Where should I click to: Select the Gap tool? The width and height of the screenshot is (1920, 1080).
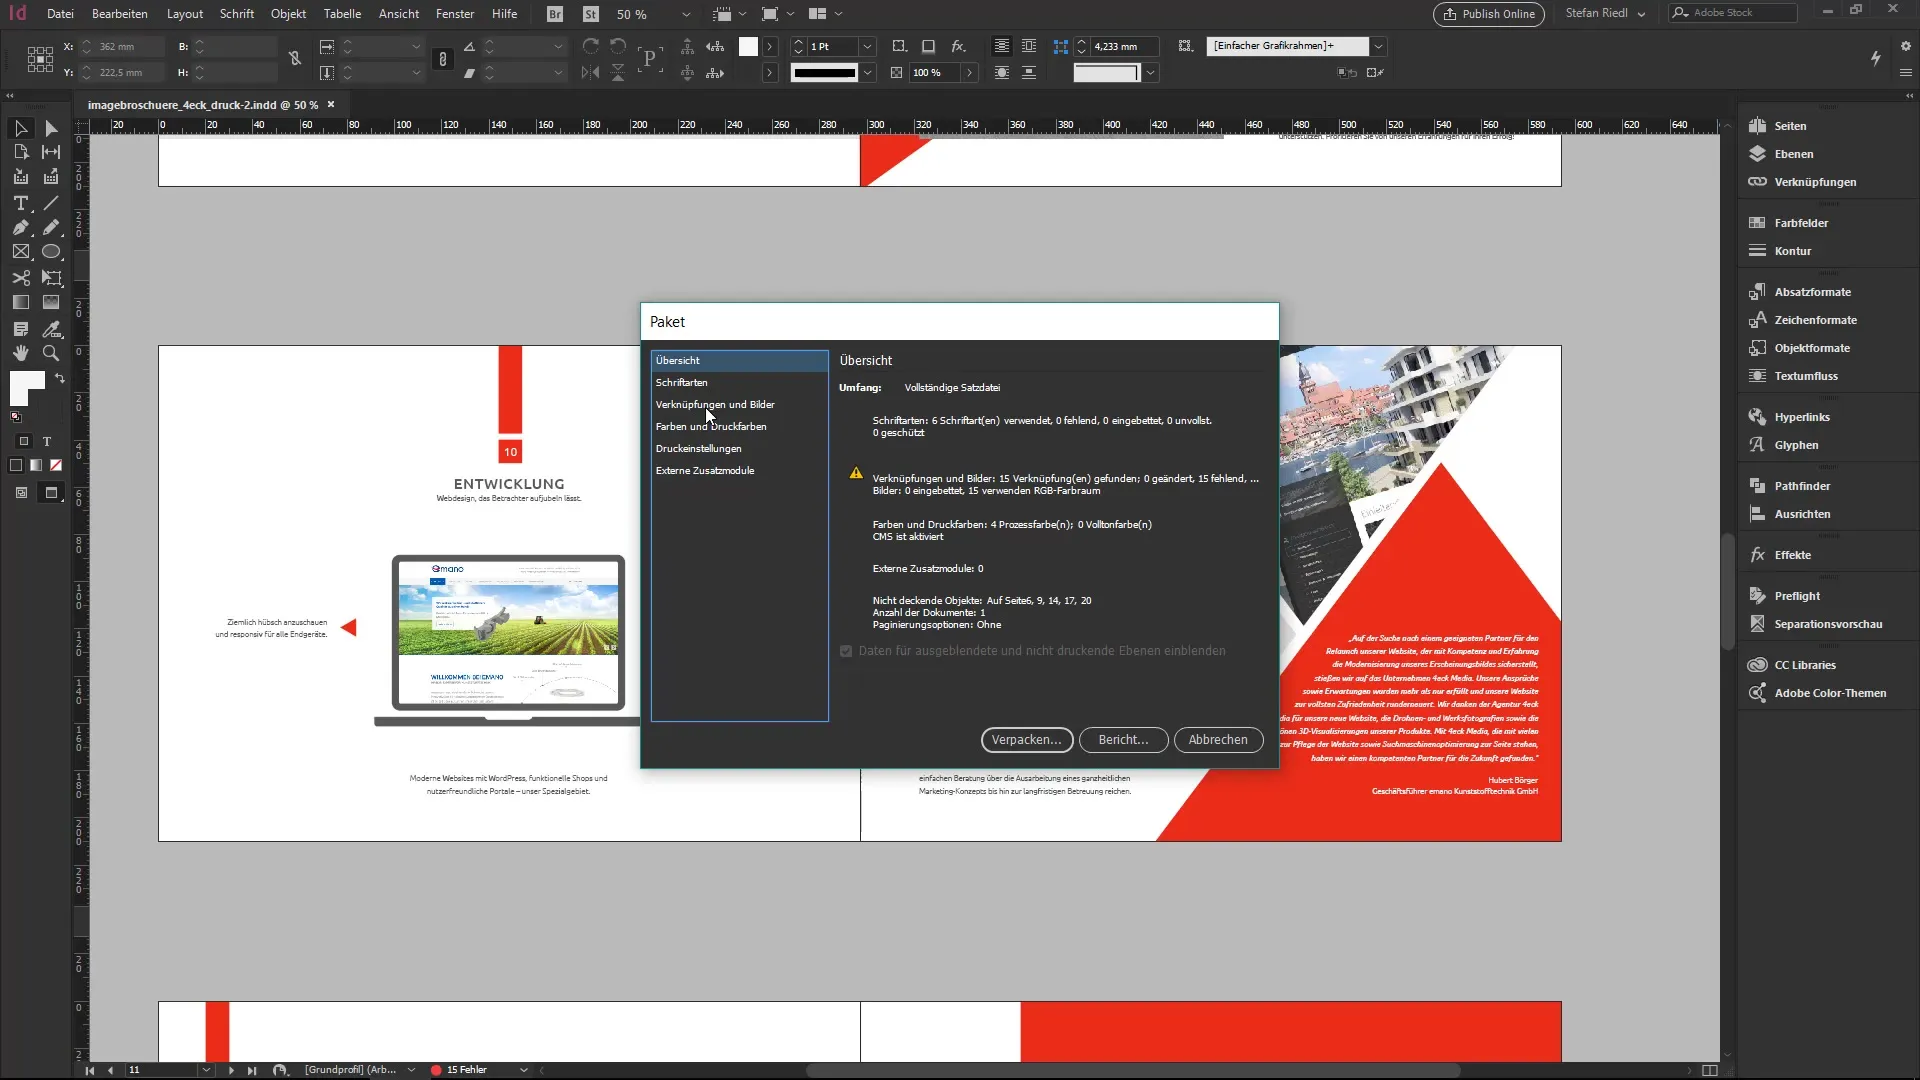tap(51, 152)
